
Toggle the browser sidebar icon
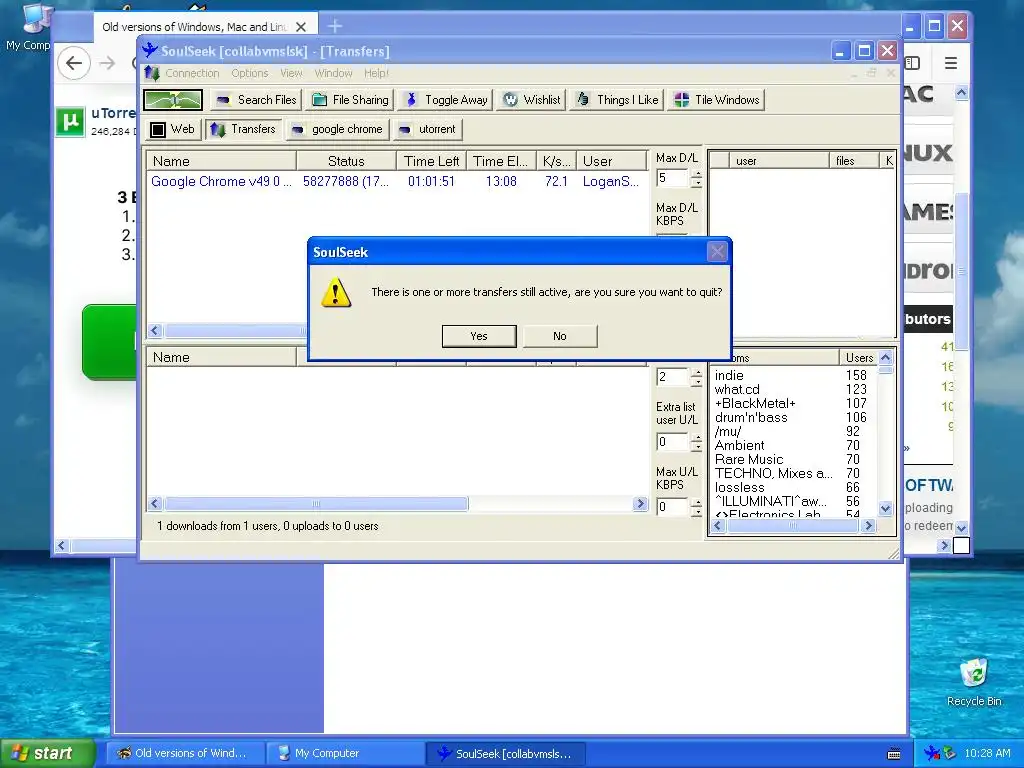pyautogui.click(x=913, y=63)
